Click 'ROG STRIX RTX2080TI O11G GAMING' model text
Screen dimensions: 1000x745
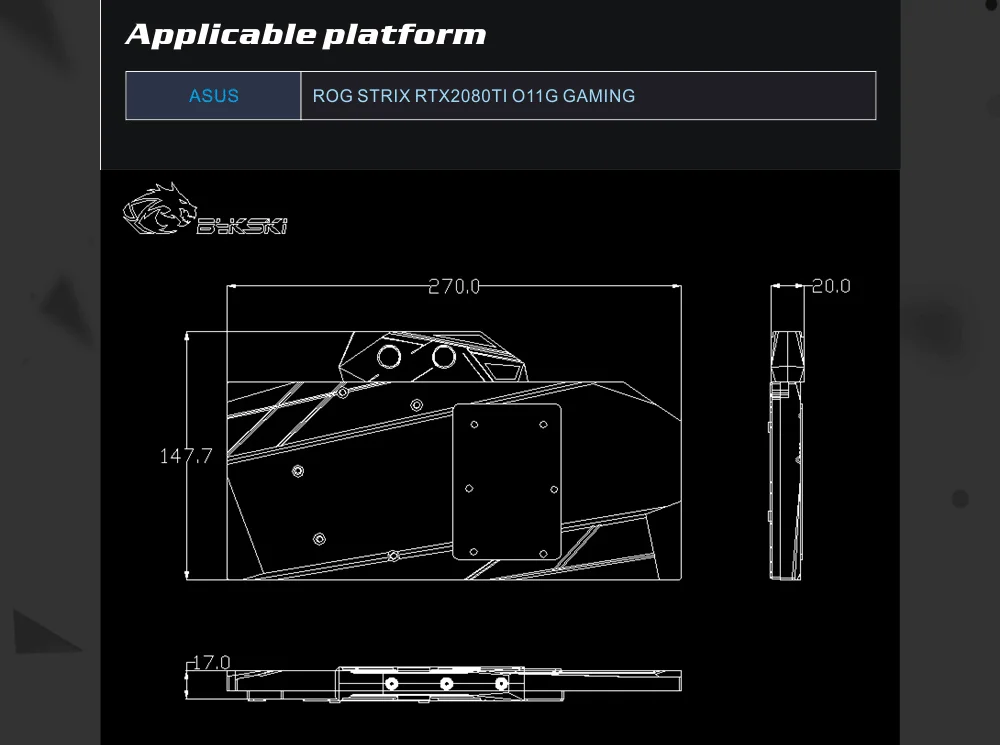coord(473,96)
